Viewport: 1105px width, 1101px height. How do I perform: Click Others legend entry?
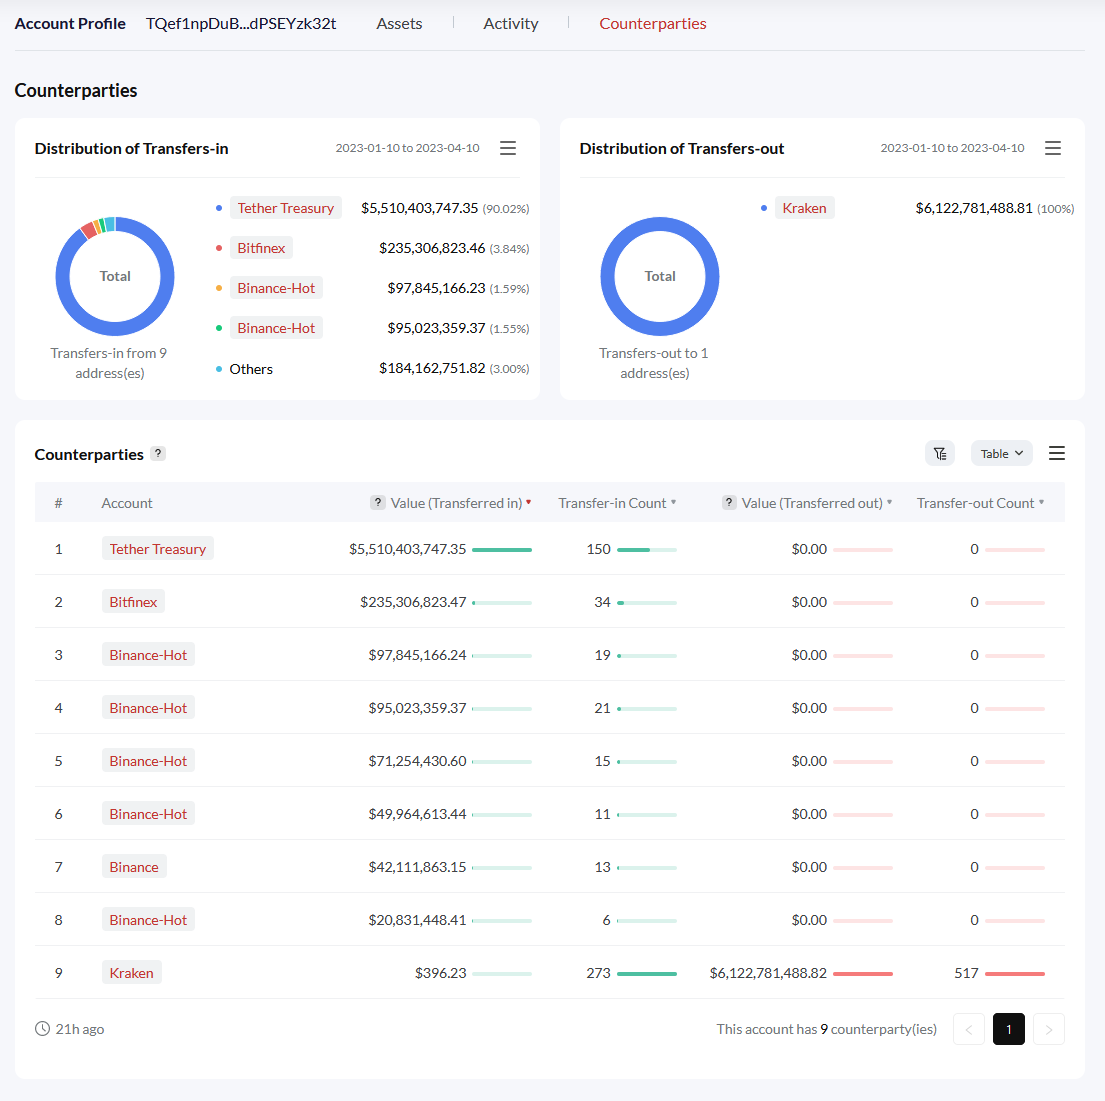pyautogui.click(x=251, y=369)
